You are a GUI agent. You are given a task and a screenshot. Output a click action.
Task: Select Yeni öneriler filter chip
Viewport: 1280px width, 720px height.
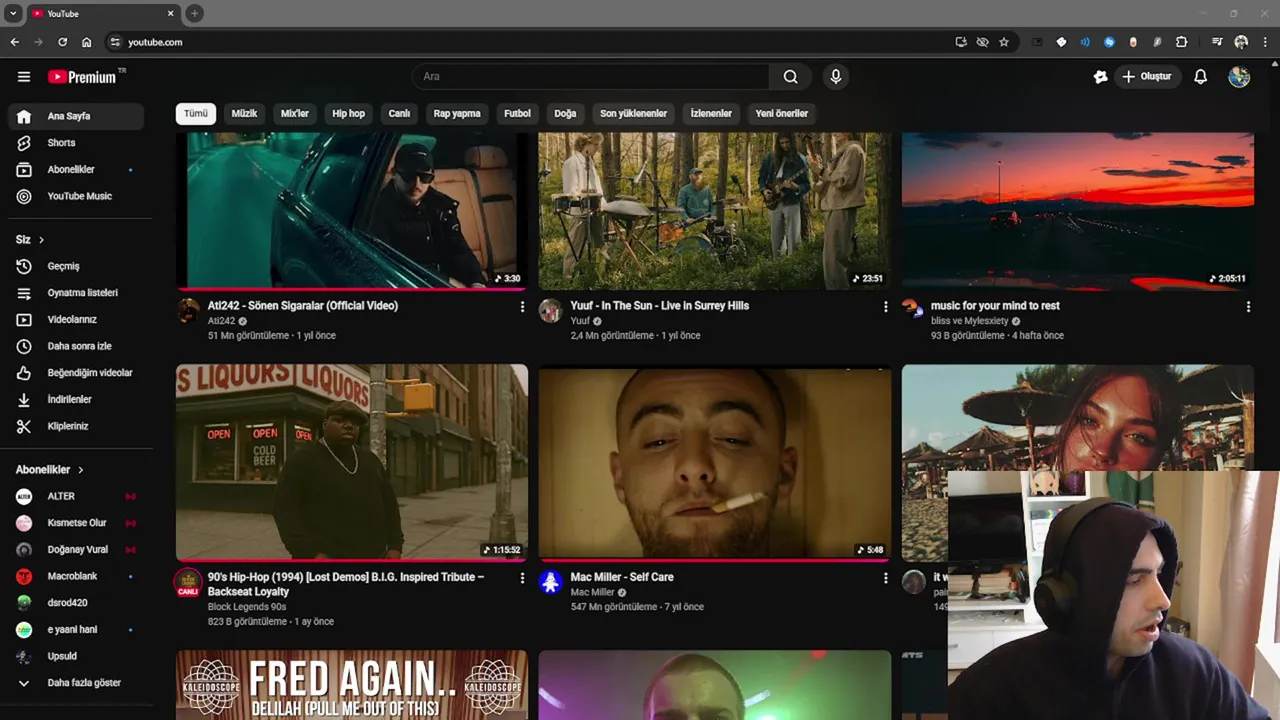click(x=781, y=113)
